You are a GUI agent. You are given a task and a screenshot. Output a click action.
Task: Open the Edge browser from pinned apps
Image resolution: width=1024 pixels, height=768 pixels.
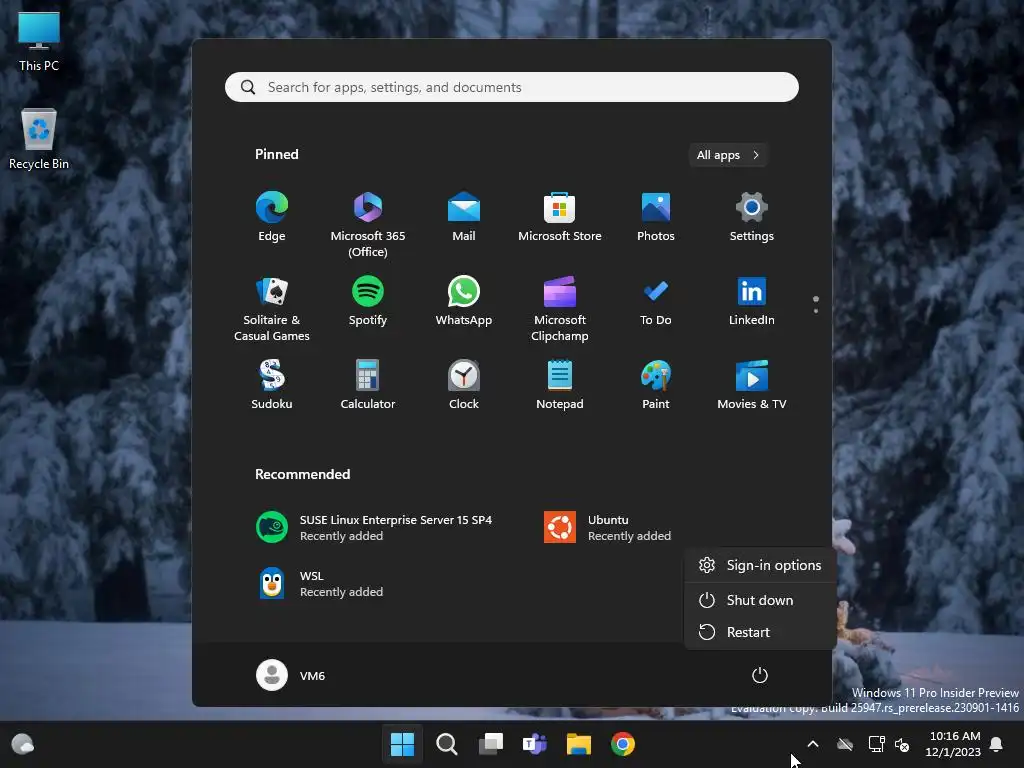272,217
